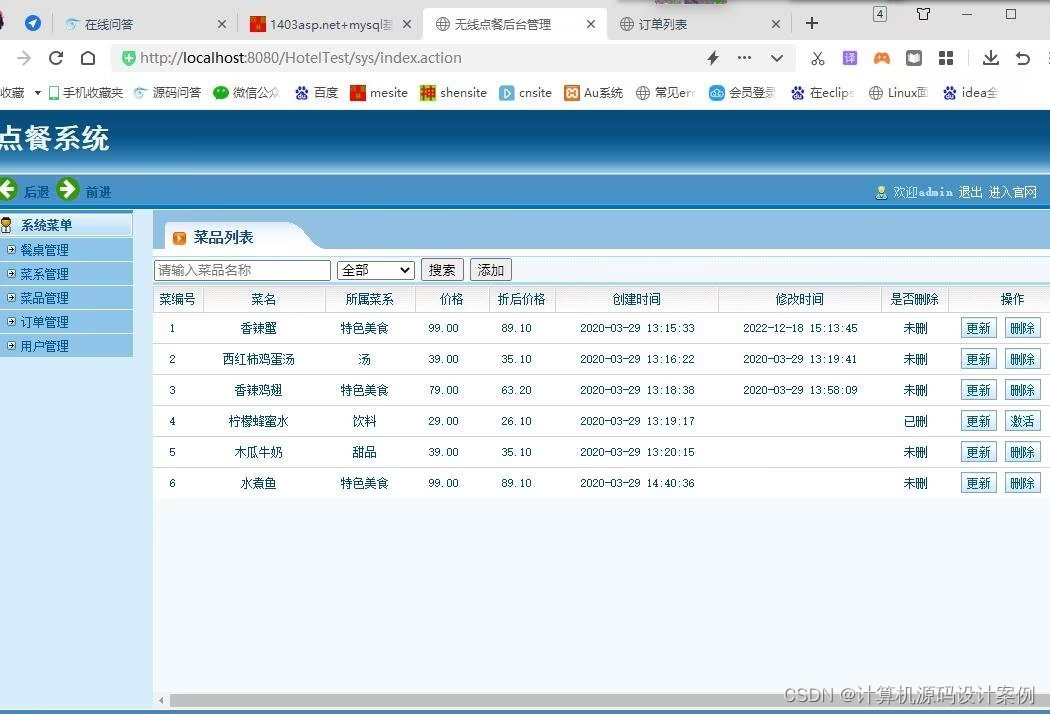Click the 添加 add button
The height and width of the screenshot is (714, 1050).
click(491, 270)
